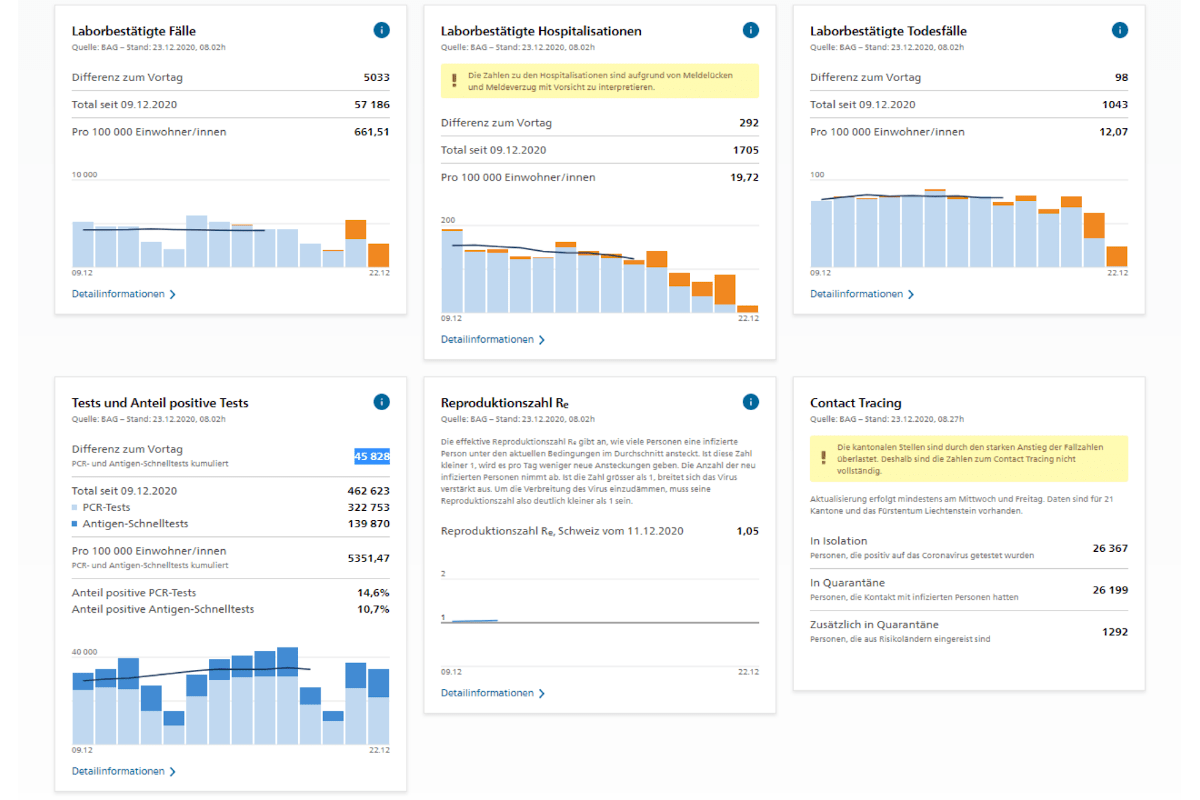This screenshot has height=800, width=1200.
Task: Open info icon on Laborbestätigte Todesfälle card
Action: tap(1120, 30)
